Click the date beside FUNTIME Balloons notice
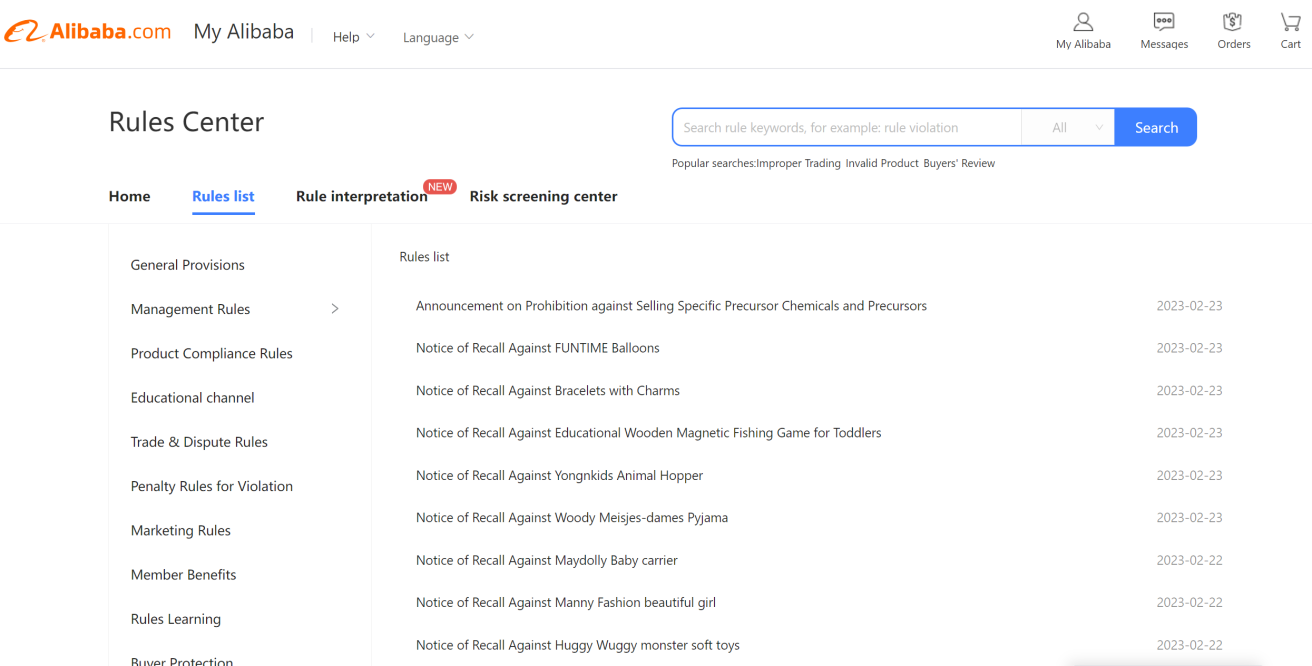 pos(1189,348)
